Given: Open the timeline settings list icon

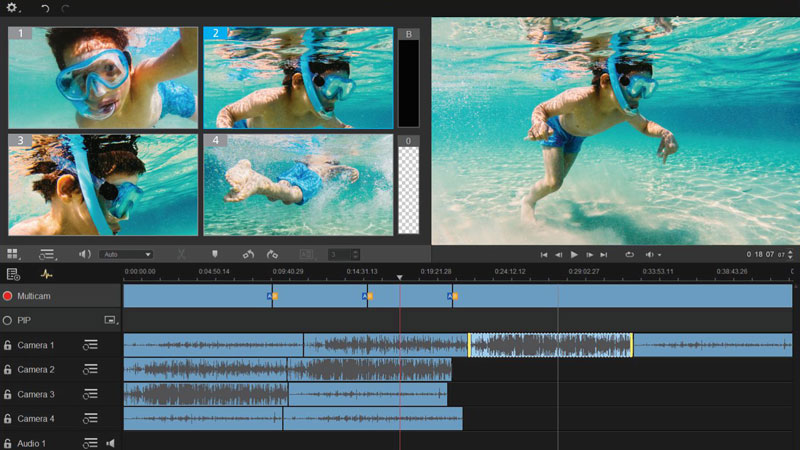Looking at the screenshot, I should pos(13,274).
